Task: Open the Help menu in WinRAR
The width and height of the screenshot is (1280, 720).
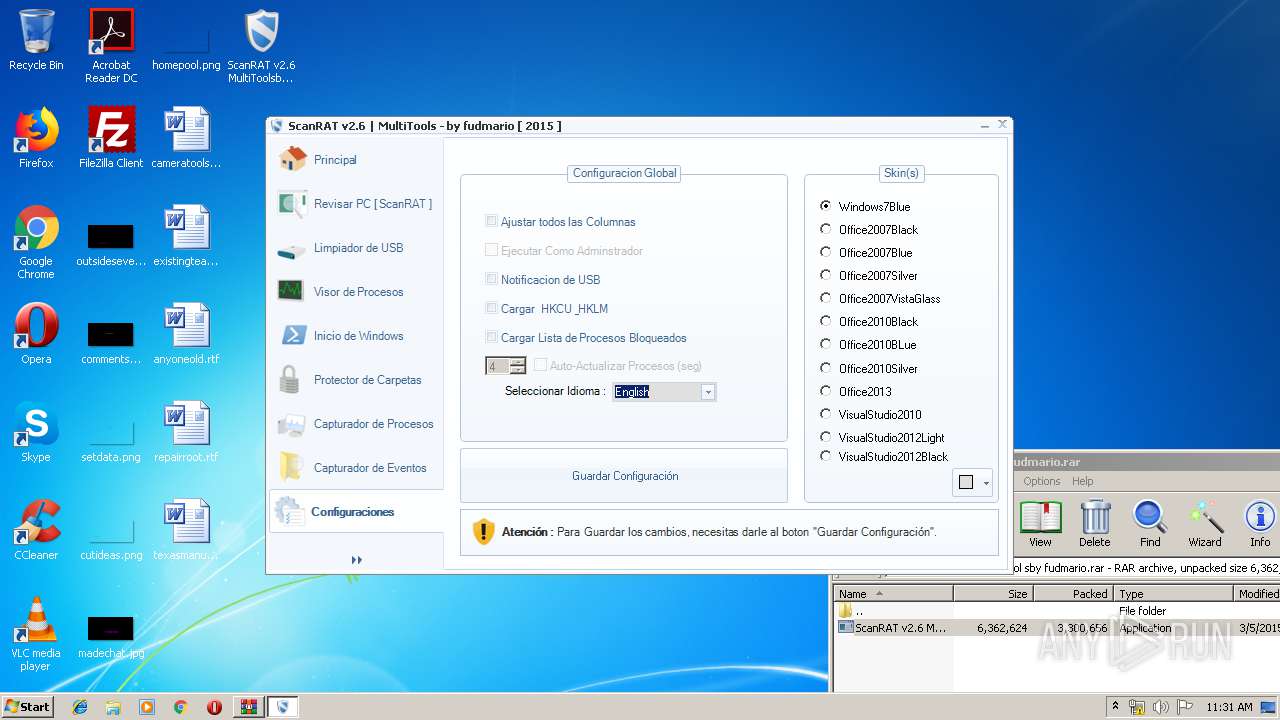Action: 1083,481
